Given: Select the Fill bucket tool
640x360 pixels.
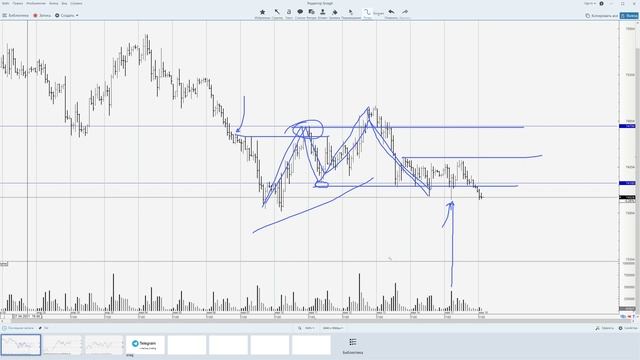Looking at the screenshot, I should 334,14.
